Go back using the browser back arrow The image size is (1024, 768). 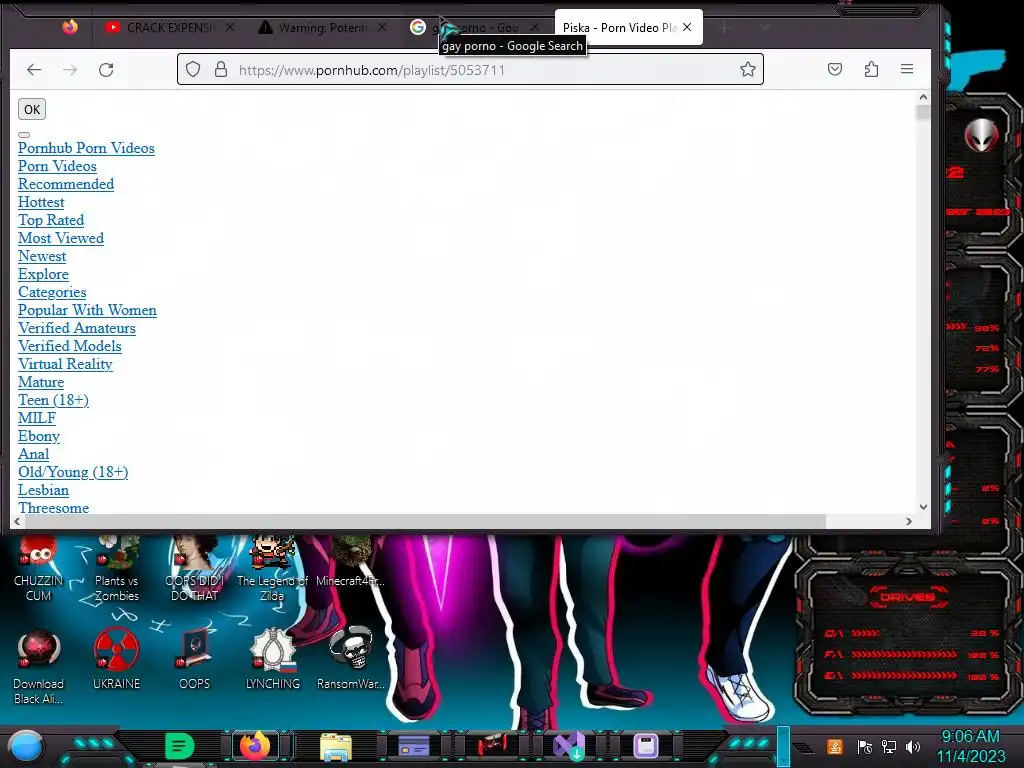(34, 69)
